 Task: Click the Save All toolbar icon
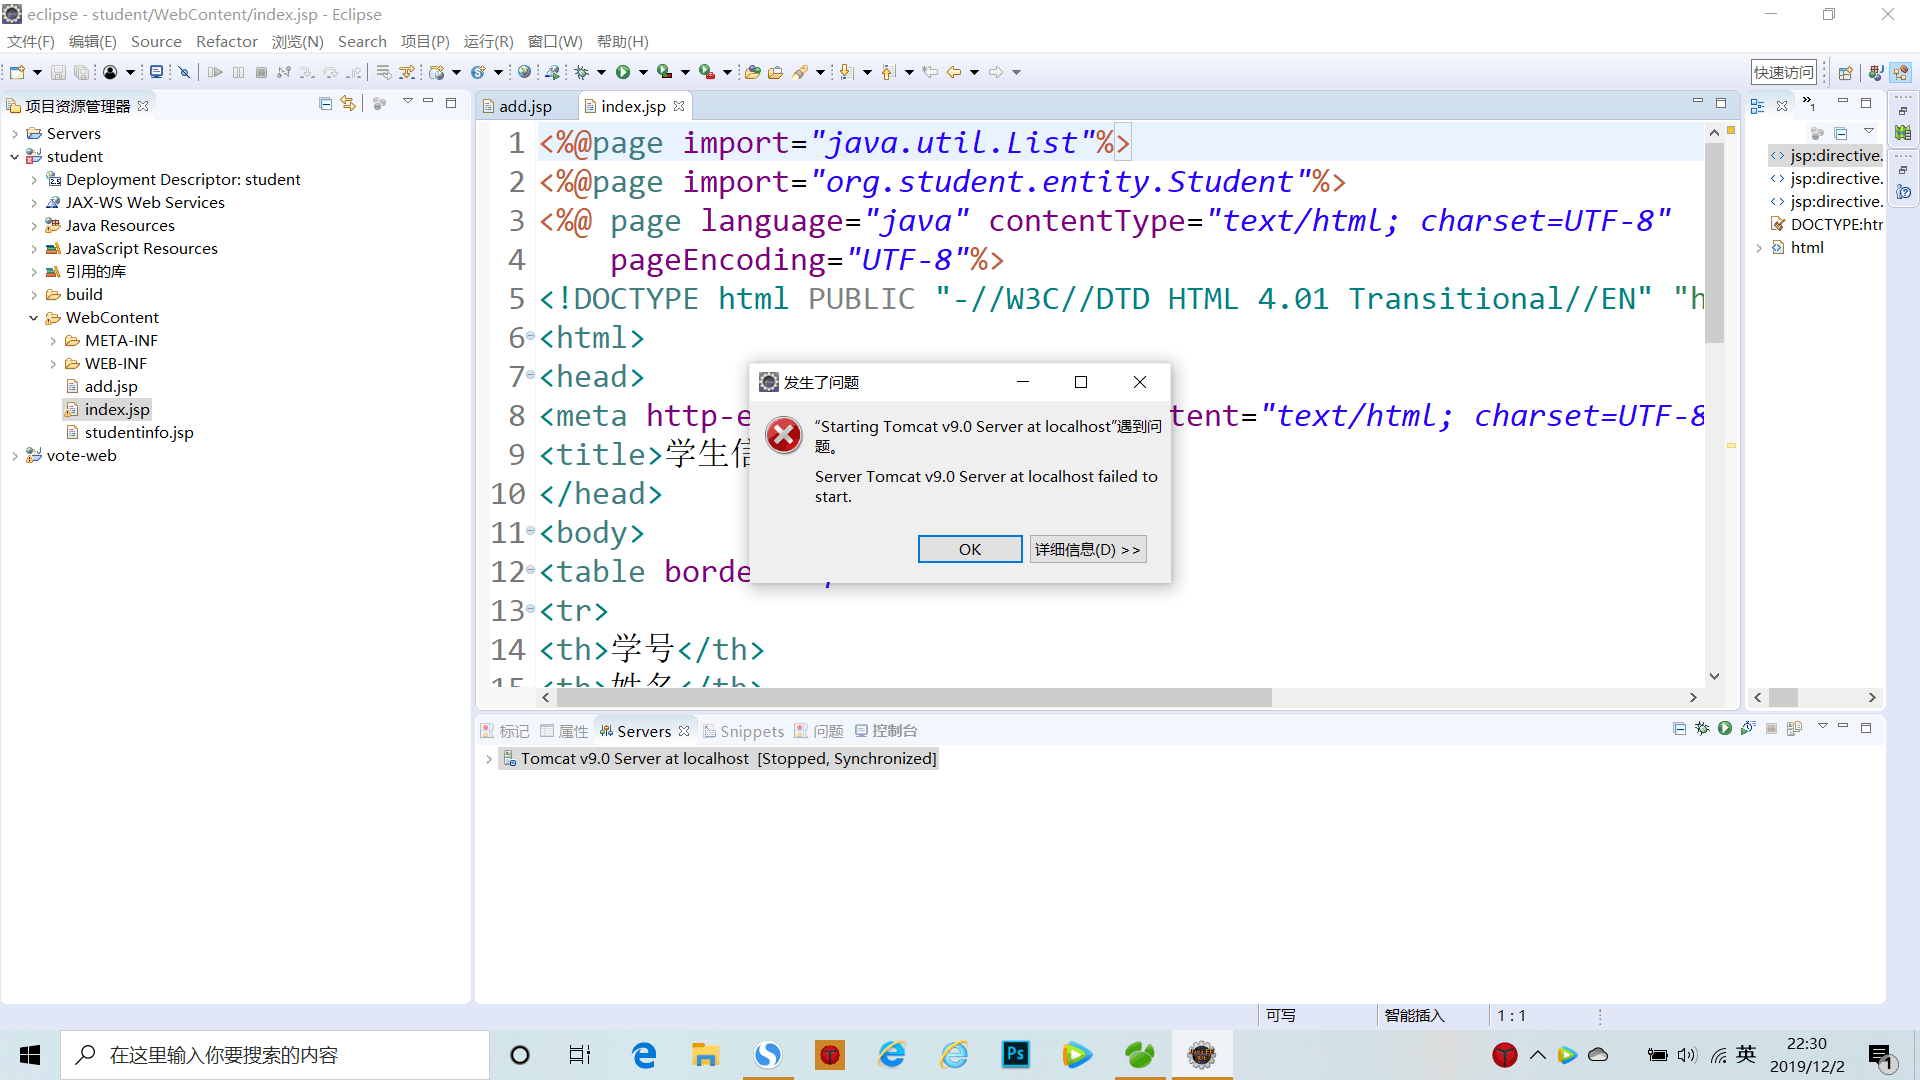[x=81, y=72]
